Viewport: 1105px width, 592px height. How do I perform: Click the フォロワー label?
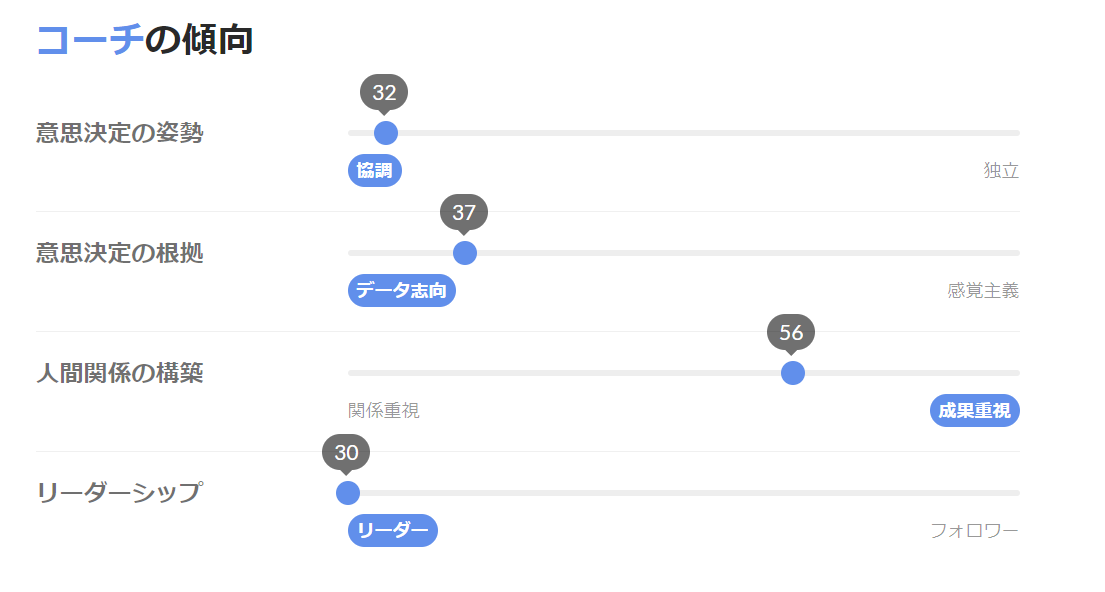(975, 530)
